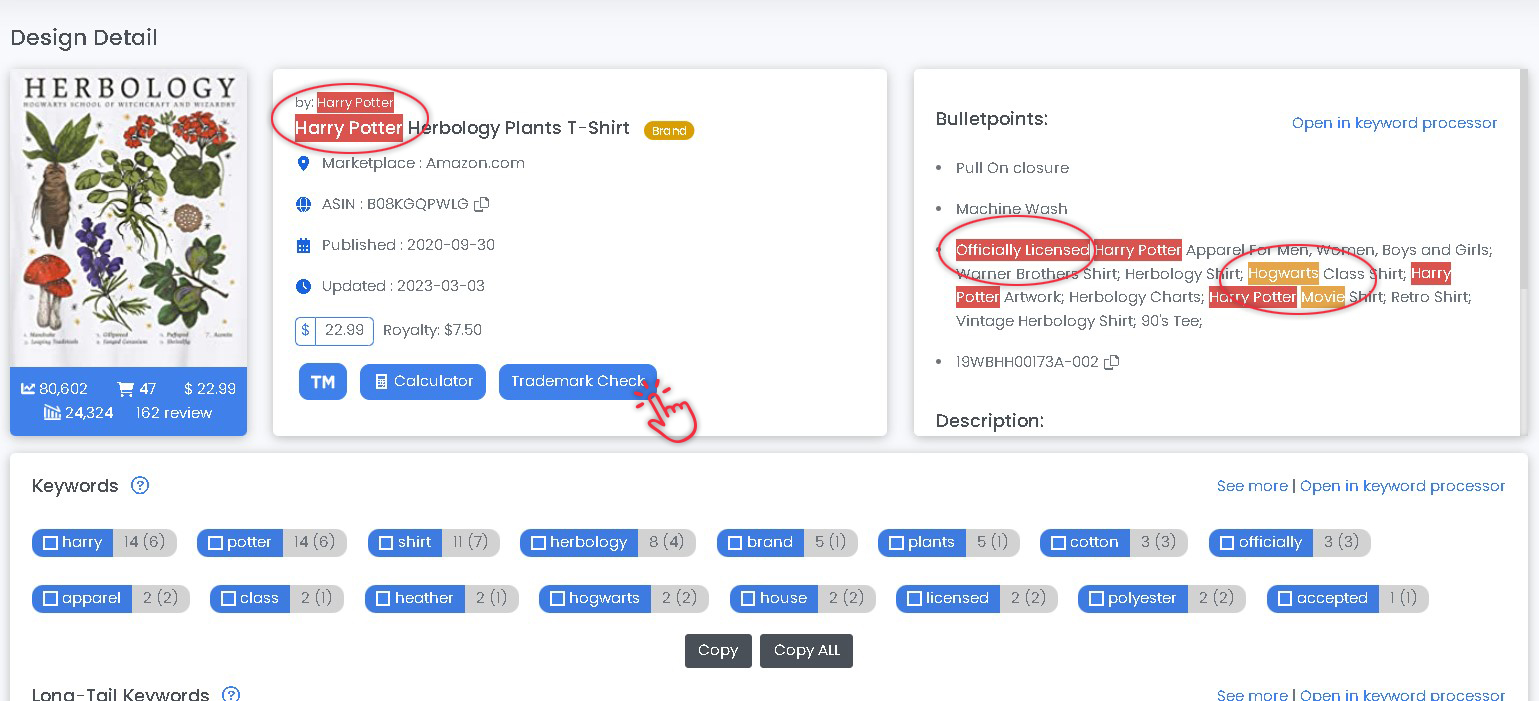The height and width of the screenshot is (701, 1539).
Task: Open the Calculator button
Action: click(x=423, y=382)
